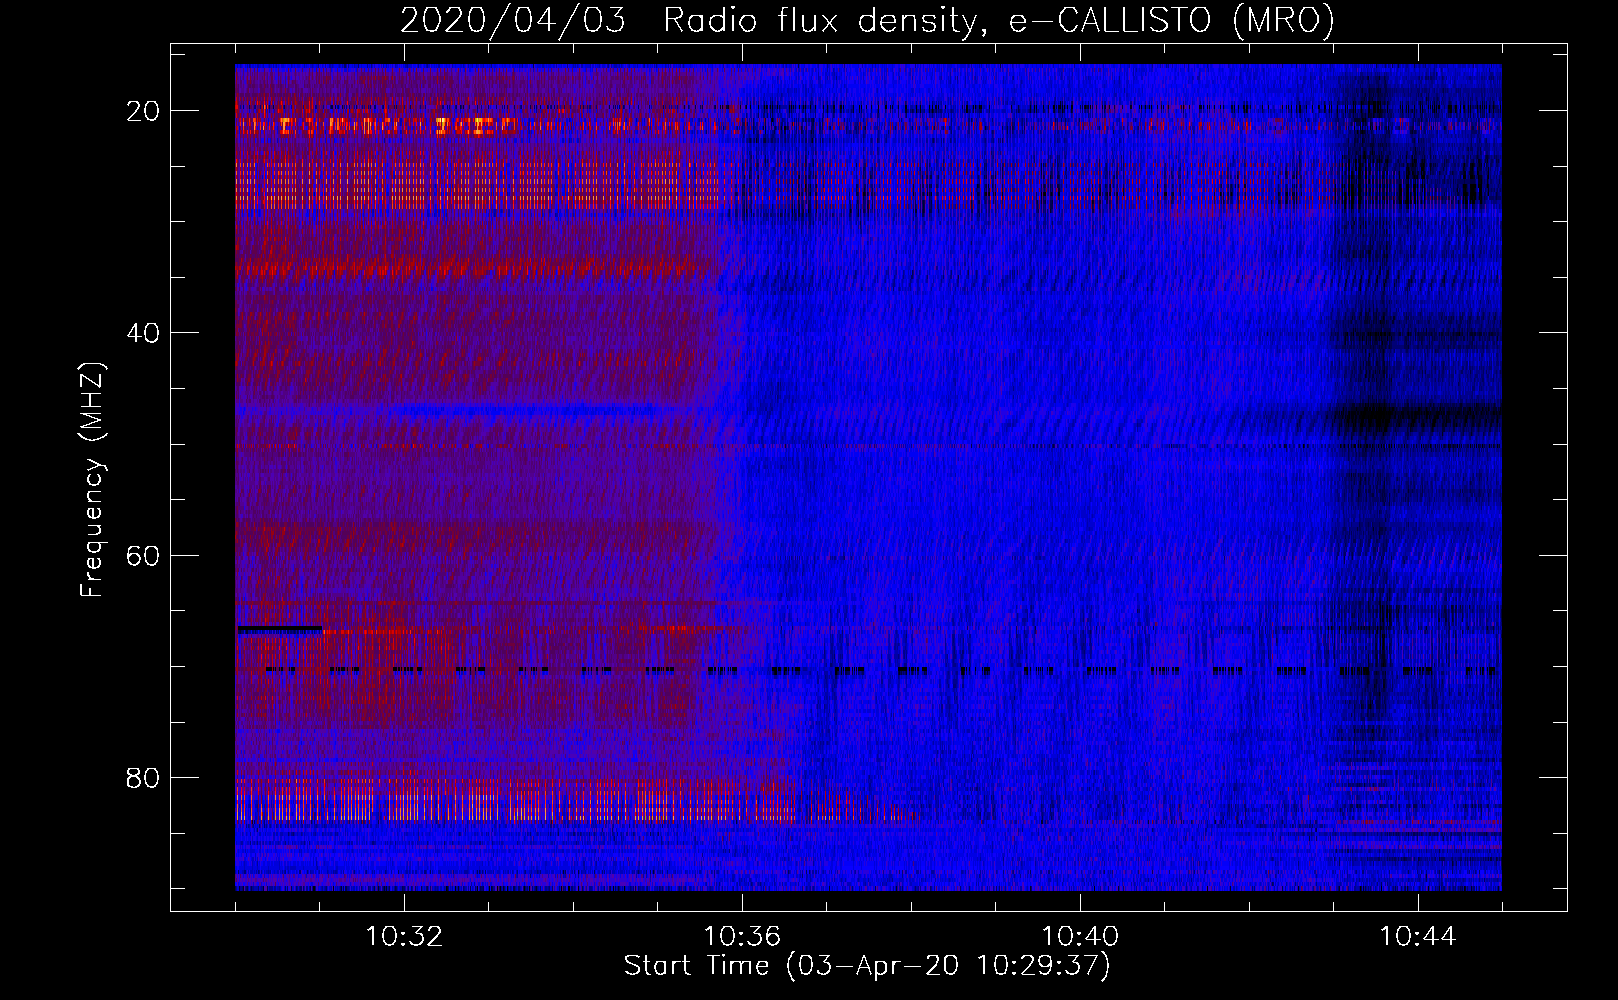Click the '10:40' time tick label

click(1080, 937)
